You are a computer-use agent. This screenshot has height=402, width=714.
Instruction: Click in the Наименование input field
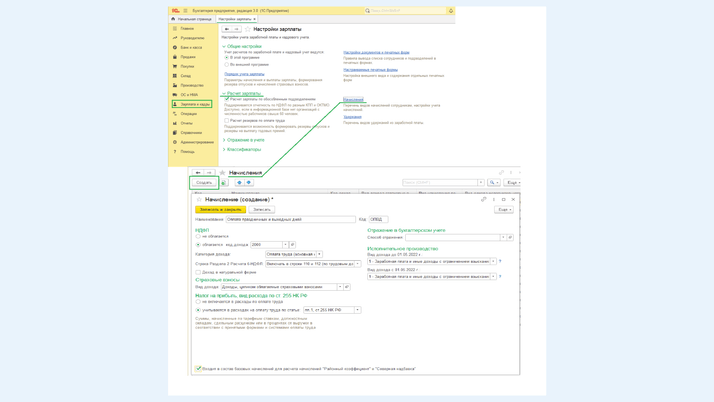tap(291, 219)
